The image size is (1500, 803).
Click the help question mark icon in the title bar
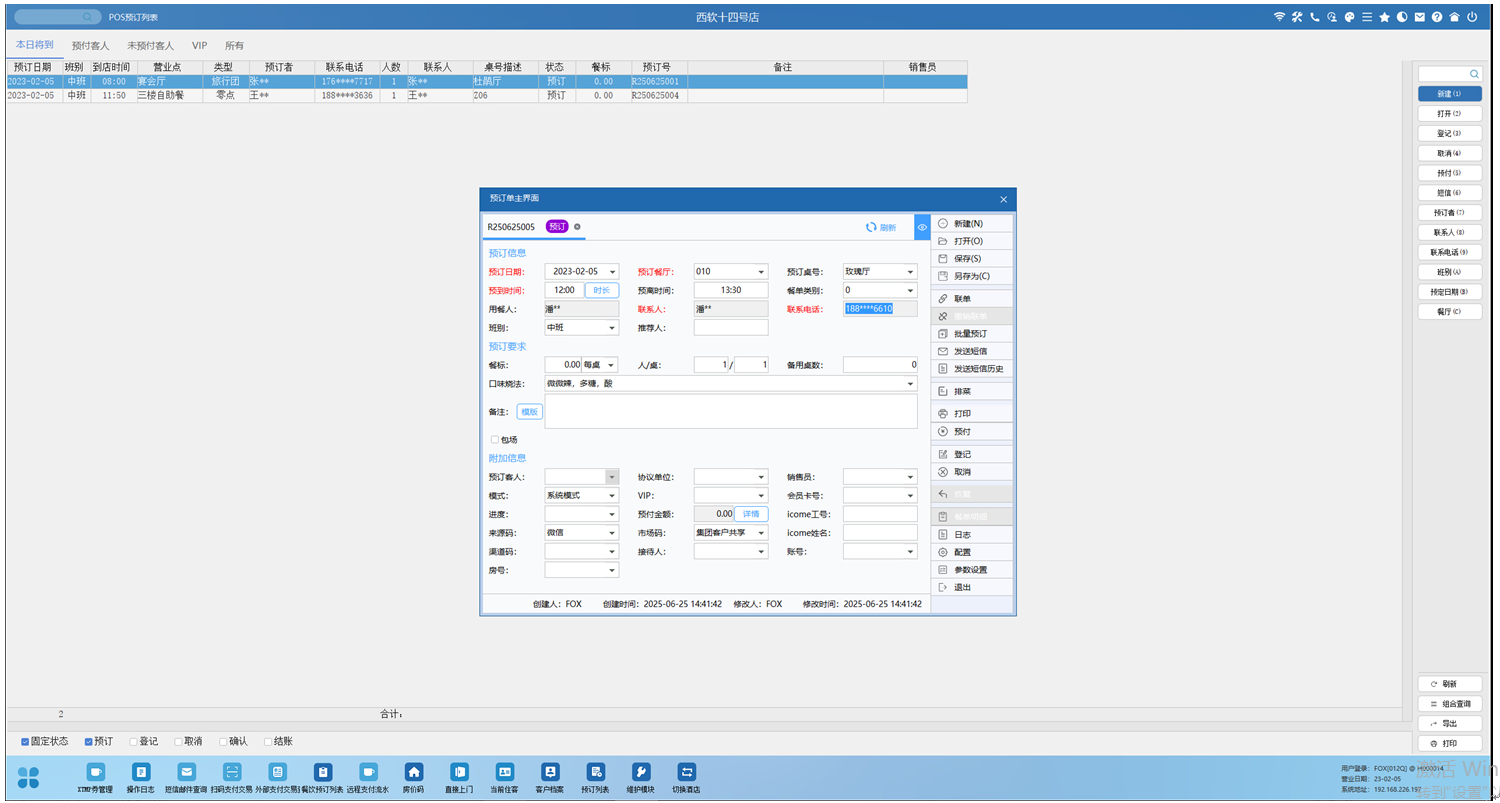(x=1437, y=17)
